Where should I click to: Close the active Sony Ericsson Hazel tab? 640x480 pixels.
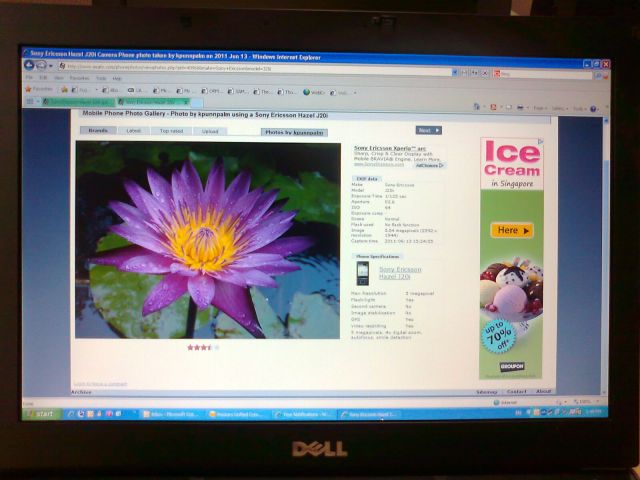coord(186,102)
